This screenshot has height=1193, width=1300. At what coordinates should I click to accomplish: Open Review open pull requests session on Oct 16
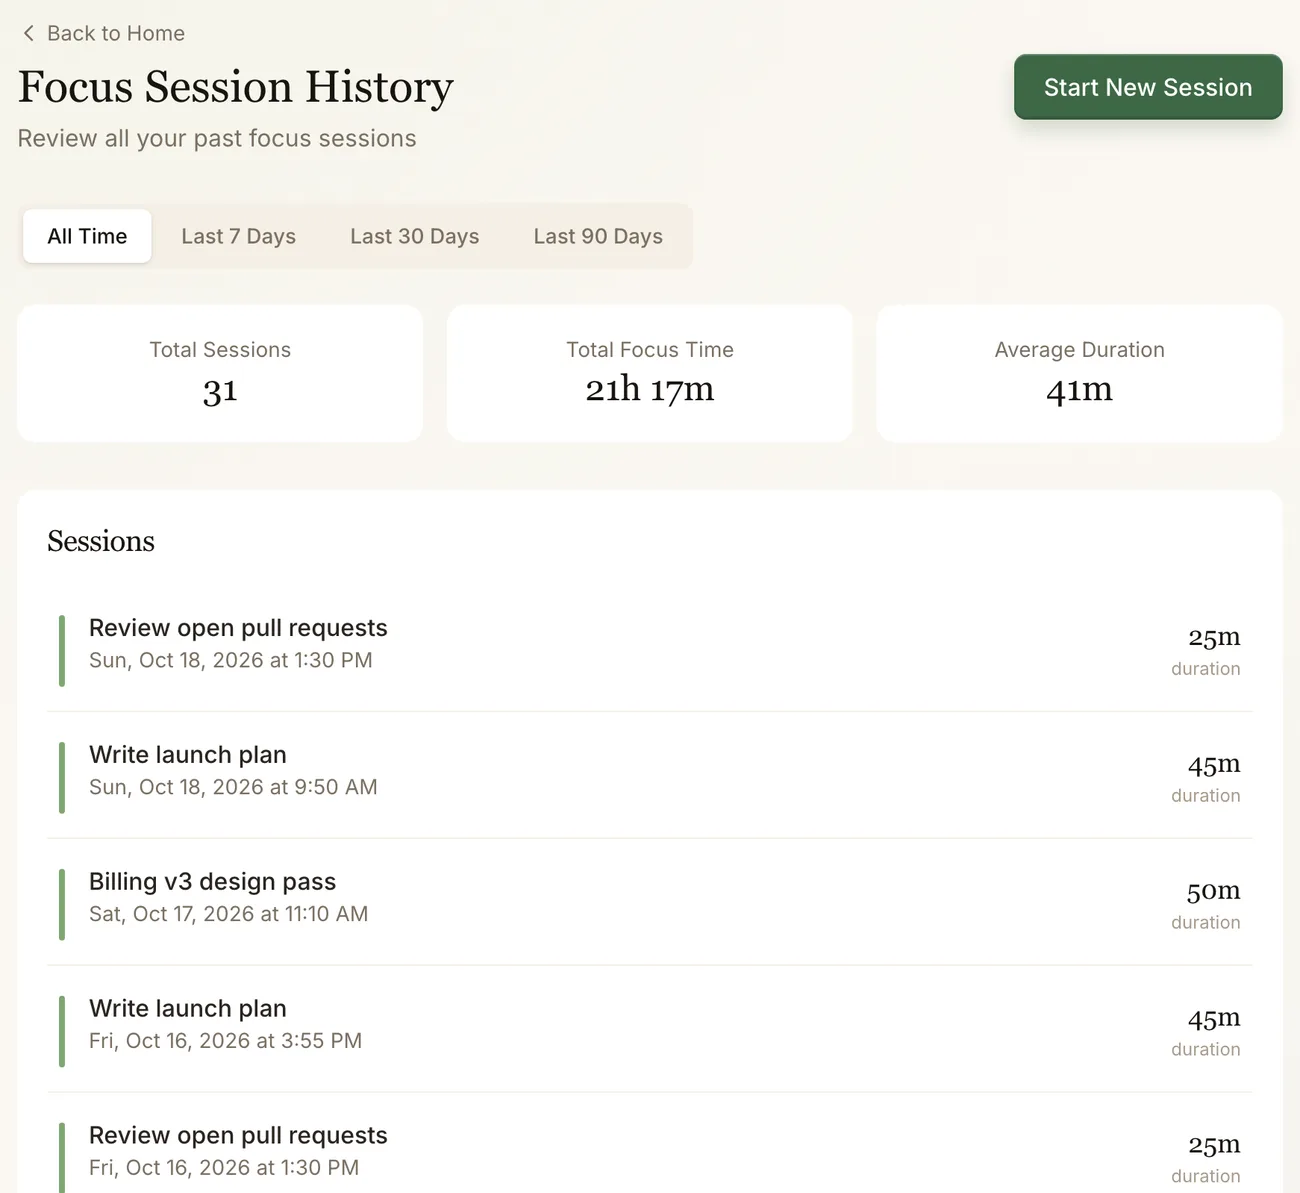650,1143
